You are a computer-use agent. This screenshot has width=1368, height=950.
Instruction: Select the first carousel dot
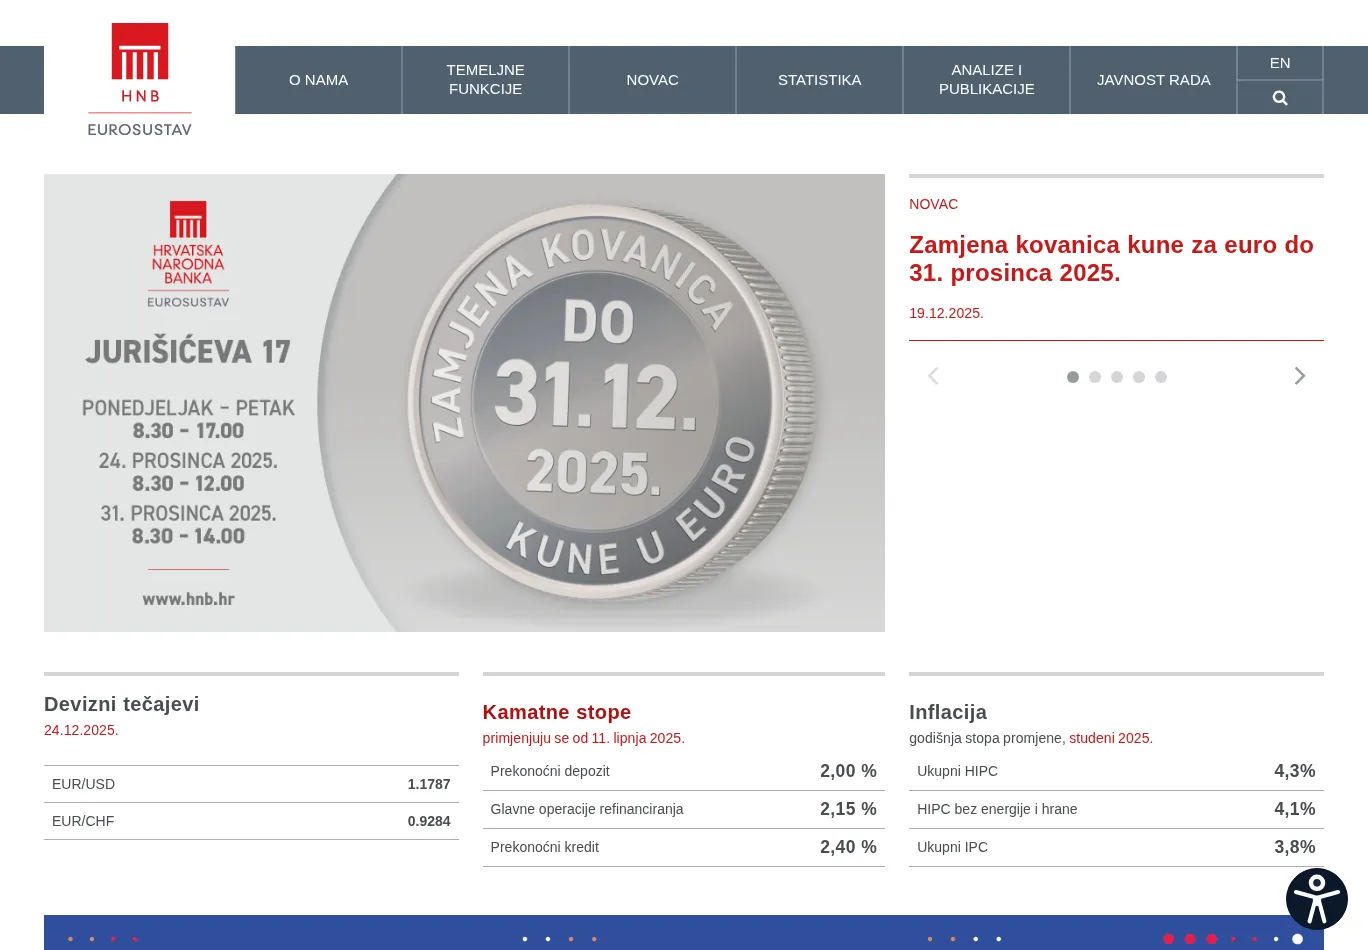point(1073,377)
